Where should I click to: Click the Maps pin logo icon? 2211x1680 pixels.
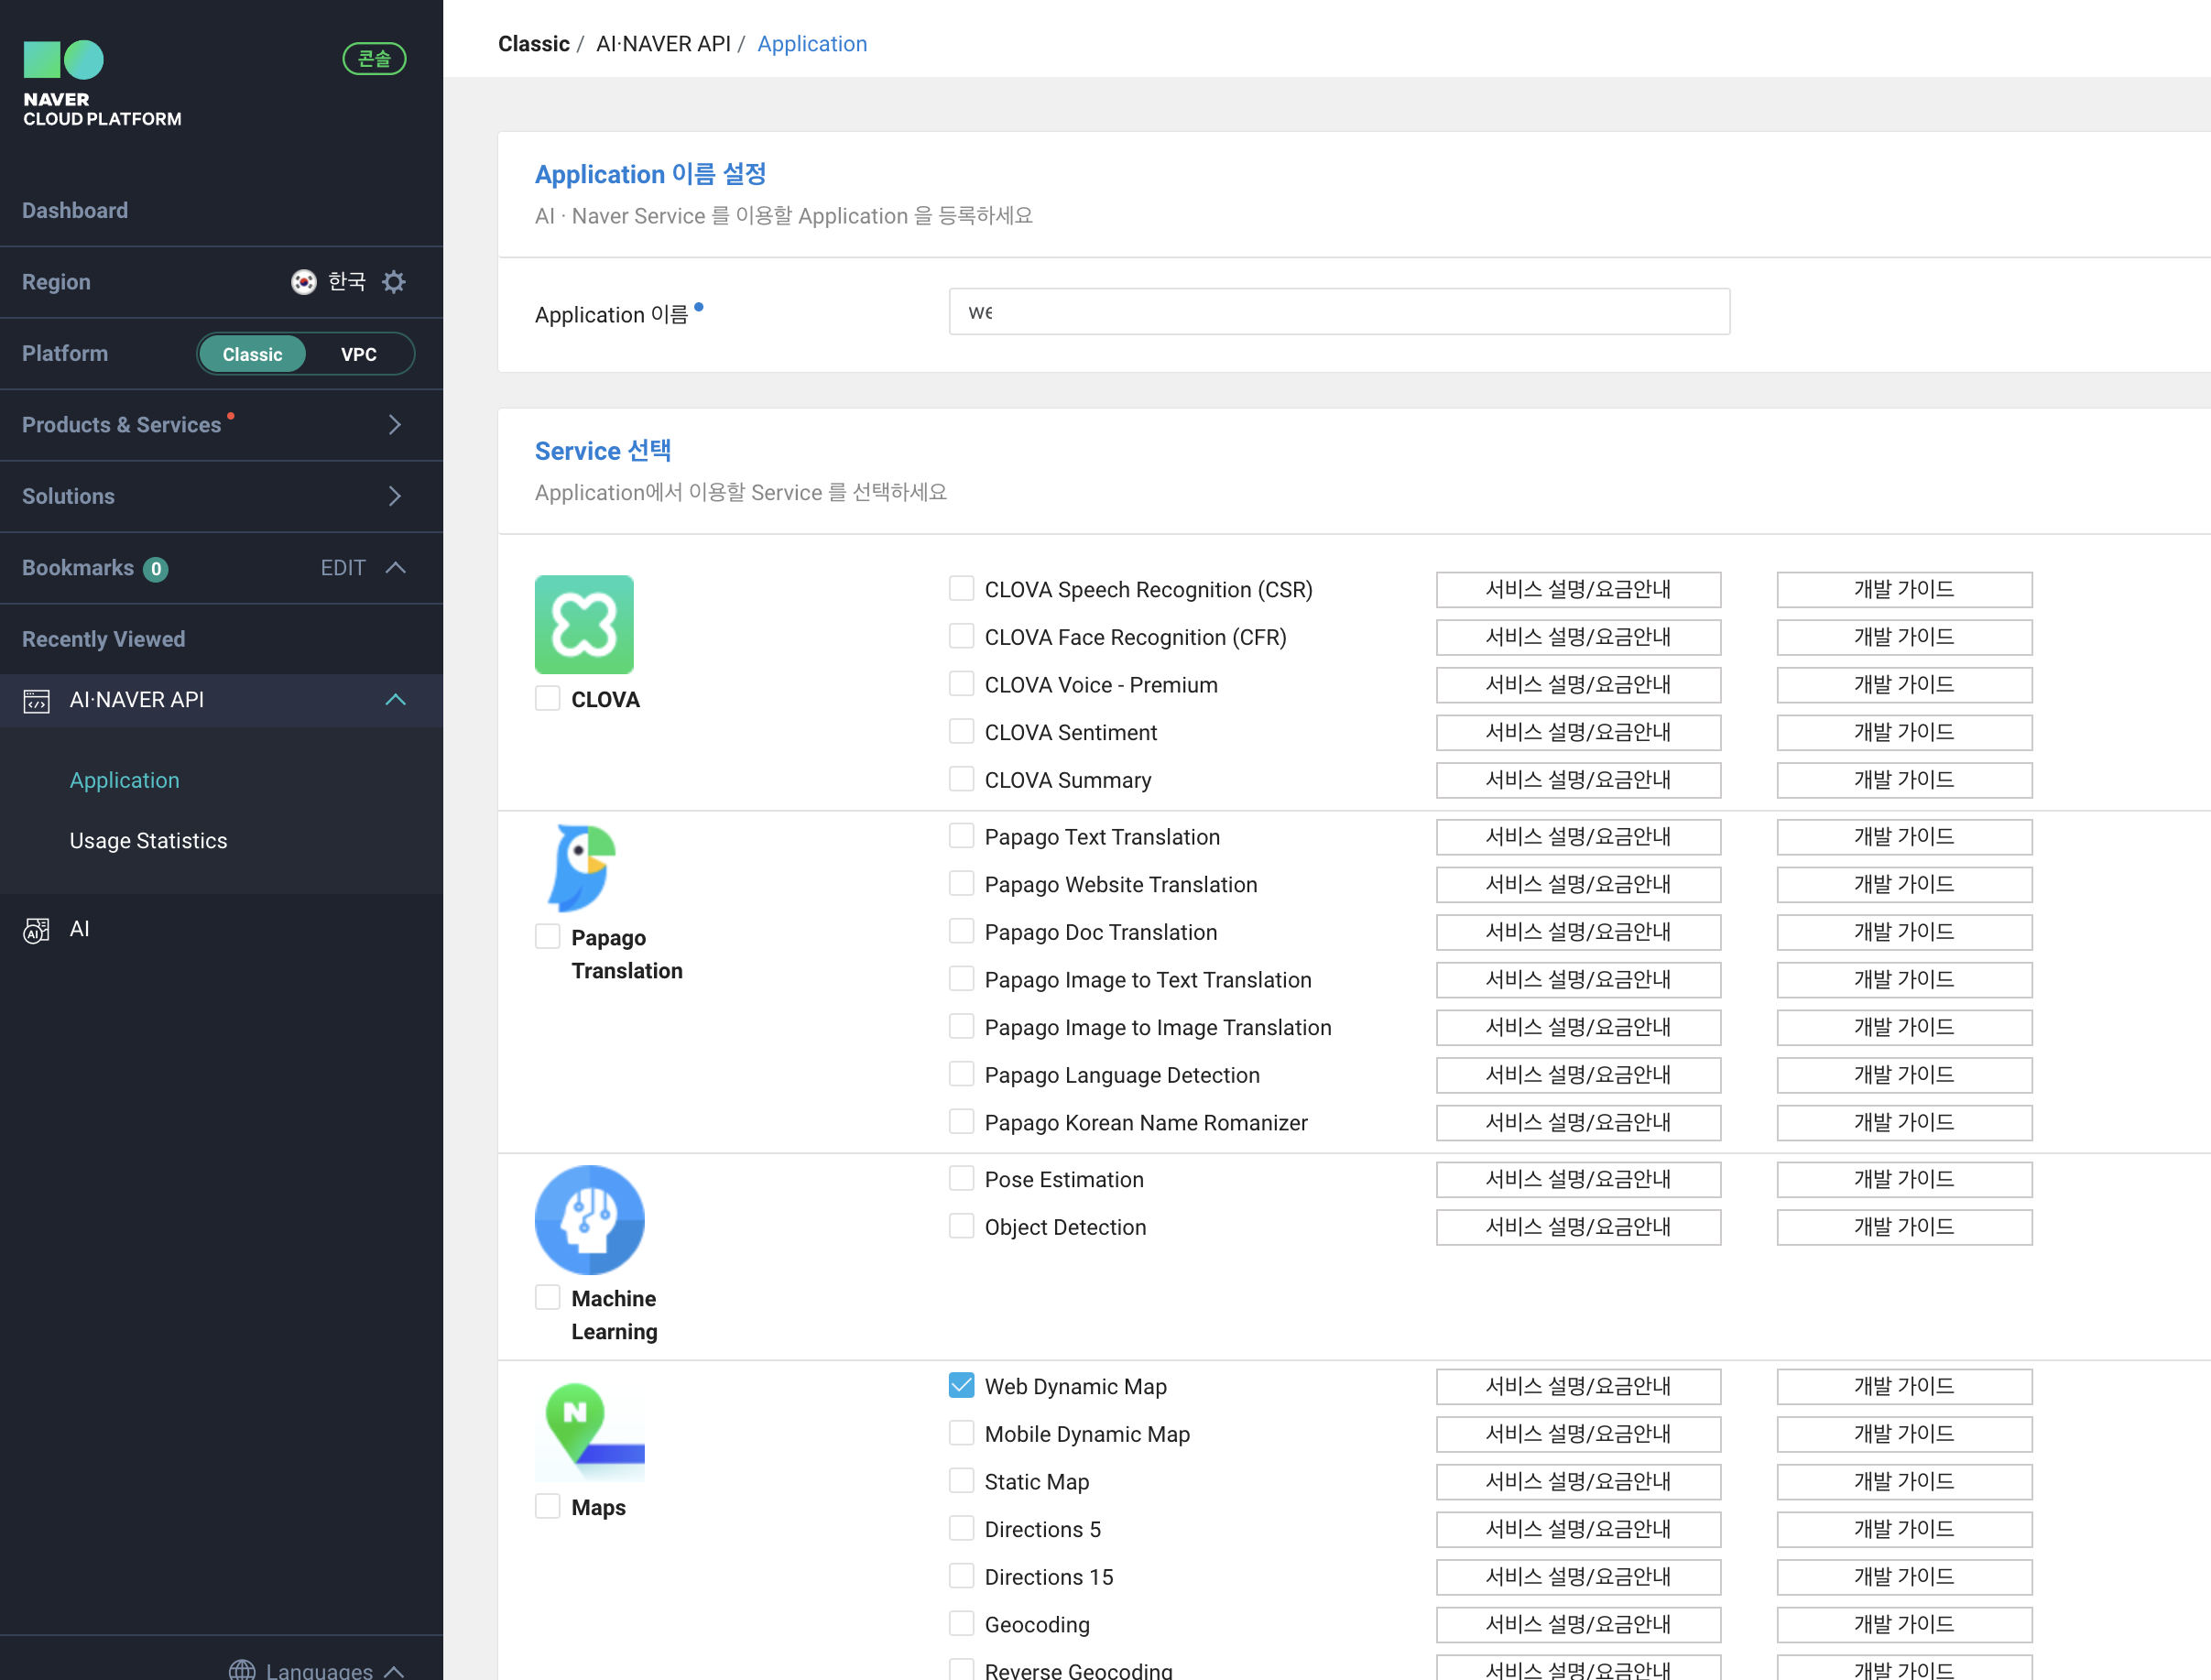pos(590,1431)
